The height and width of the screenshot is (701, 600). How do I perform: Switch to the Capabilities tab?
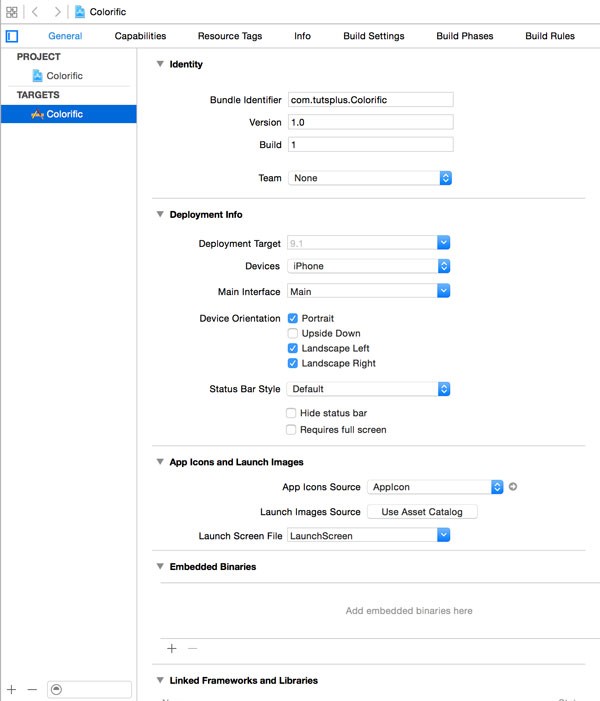pos(140,36)
